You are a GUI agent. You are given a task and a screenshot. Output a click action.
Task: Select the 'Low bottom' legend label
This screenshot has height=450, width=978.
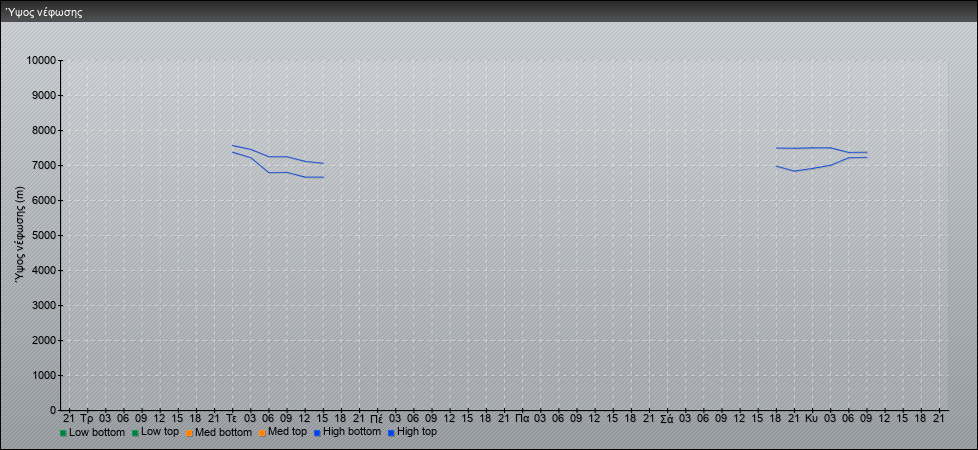[97, 432]
